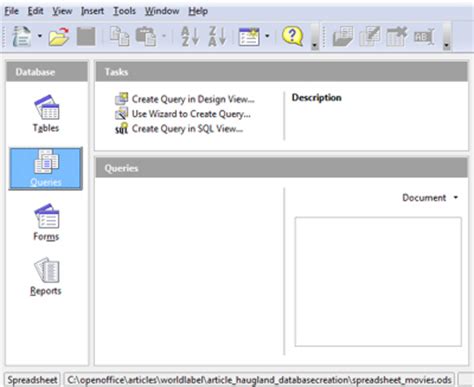Click the query wizard task icon
Screen dimensions: 474x387
tap(121, 113)
